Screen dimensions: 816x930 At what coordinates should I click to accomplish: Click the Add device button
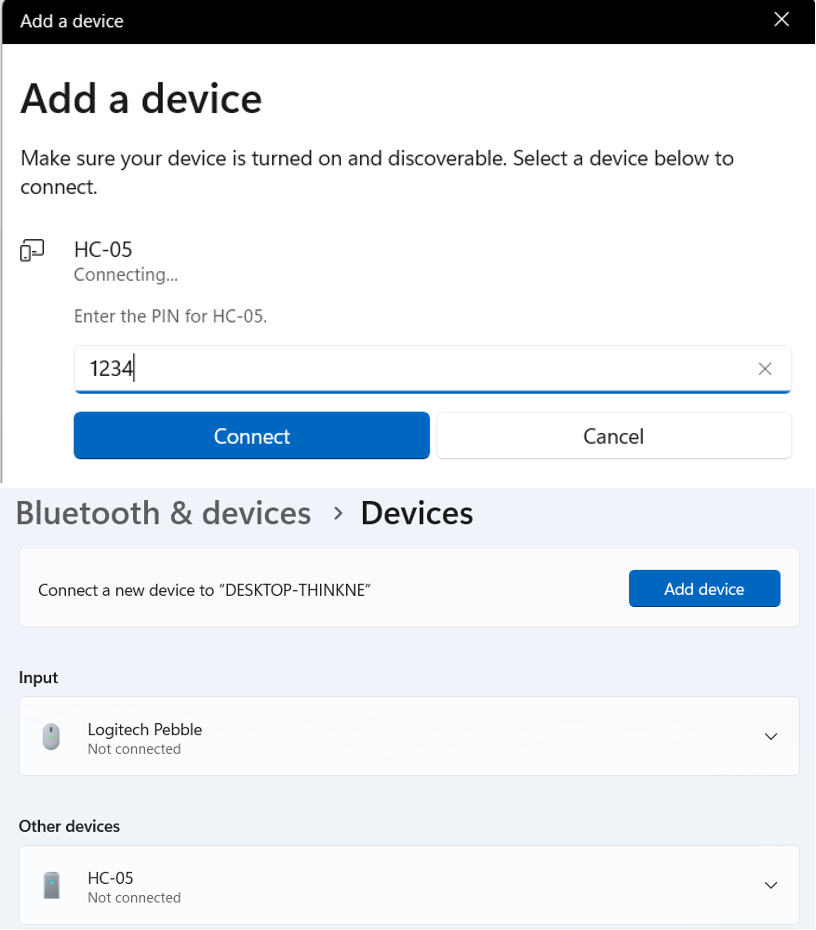click(x=704, y=589)
